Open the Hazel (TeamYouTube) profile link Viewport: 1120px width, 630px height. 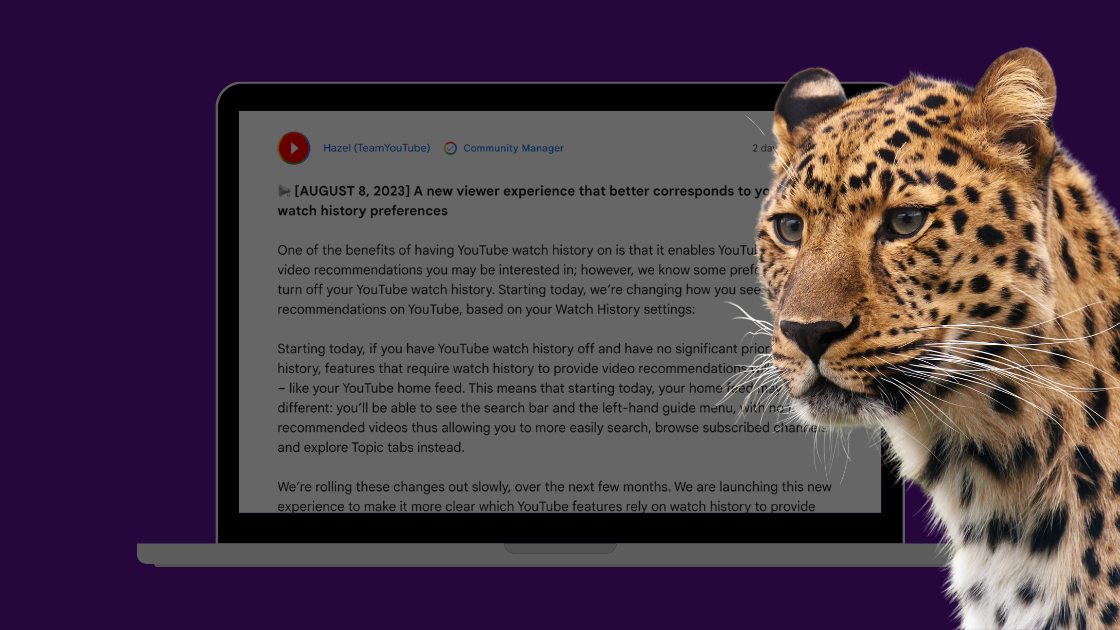click(376, 148)
